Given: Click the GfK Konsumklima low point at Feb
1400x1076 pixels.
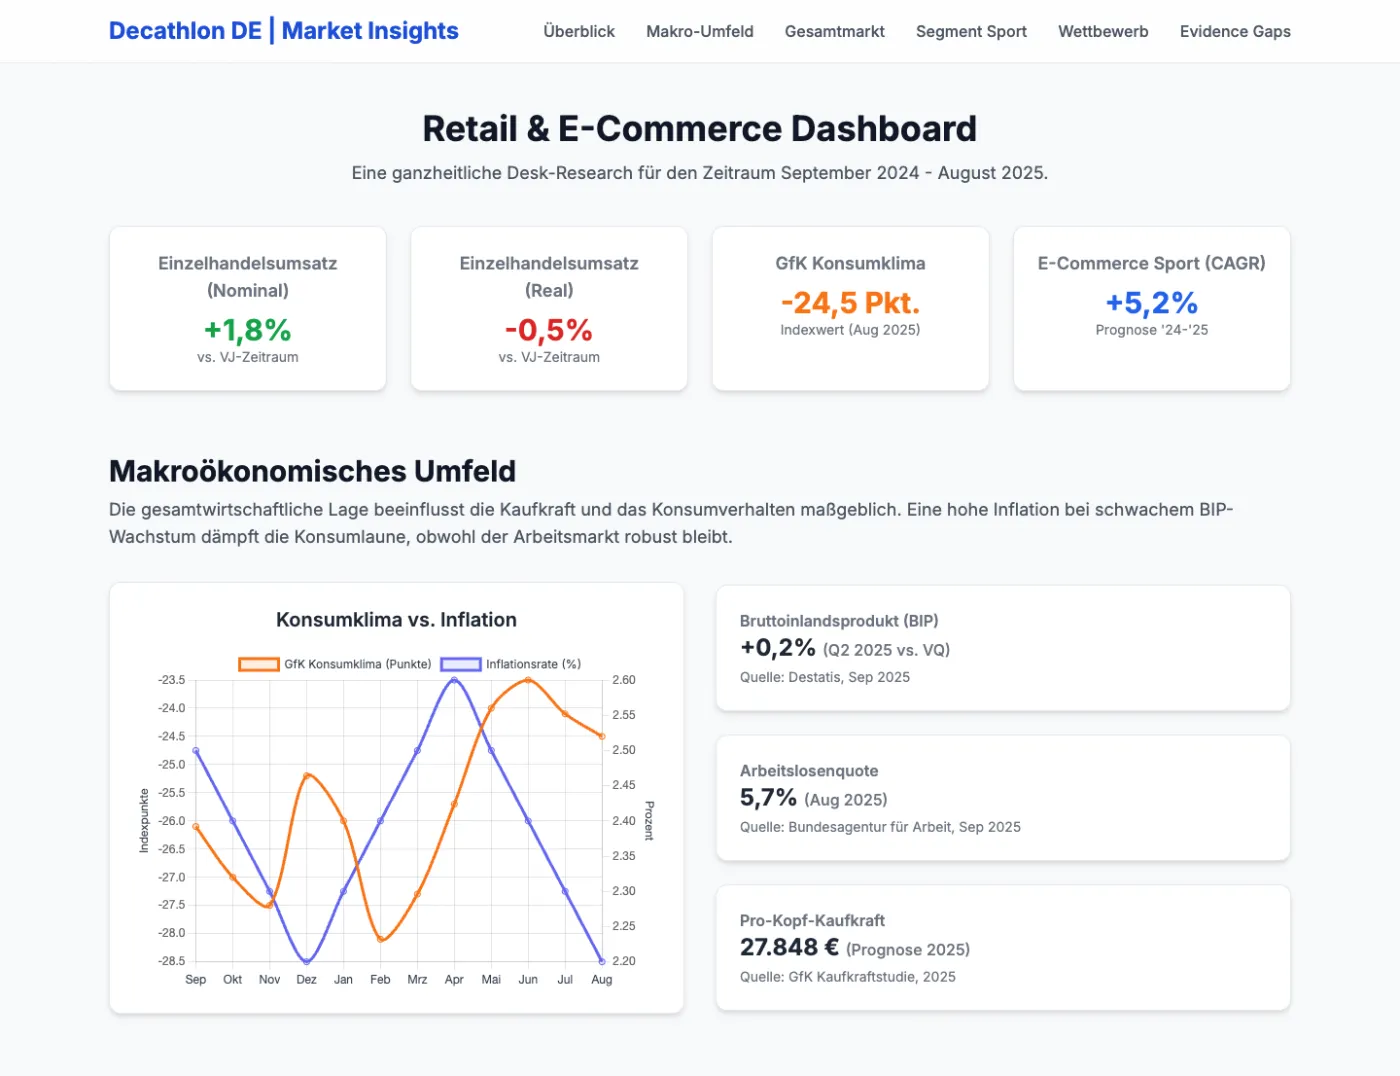Looking at the screenshot, I should click(x=380, y=939).
